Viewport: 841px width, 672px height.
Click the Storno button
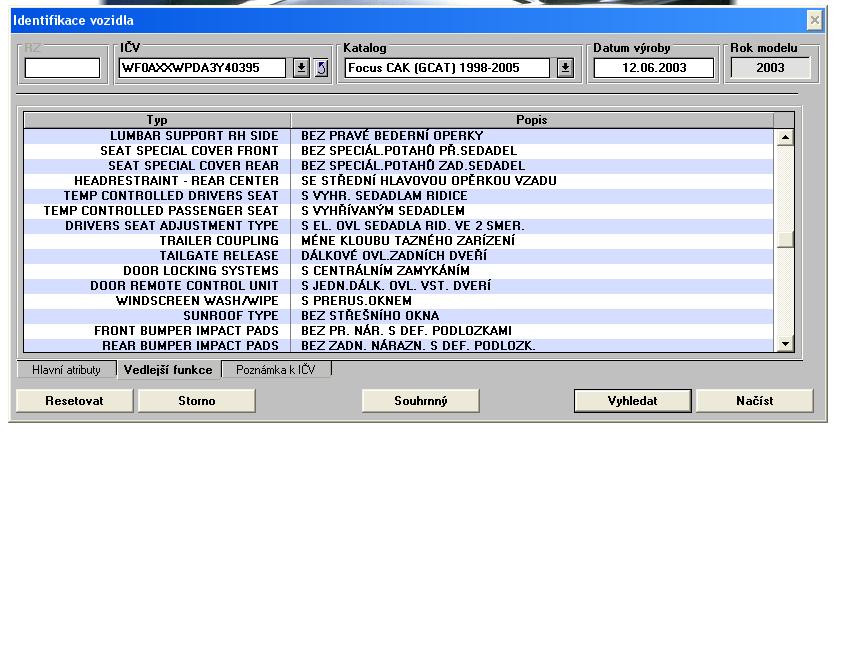[196, 401]
